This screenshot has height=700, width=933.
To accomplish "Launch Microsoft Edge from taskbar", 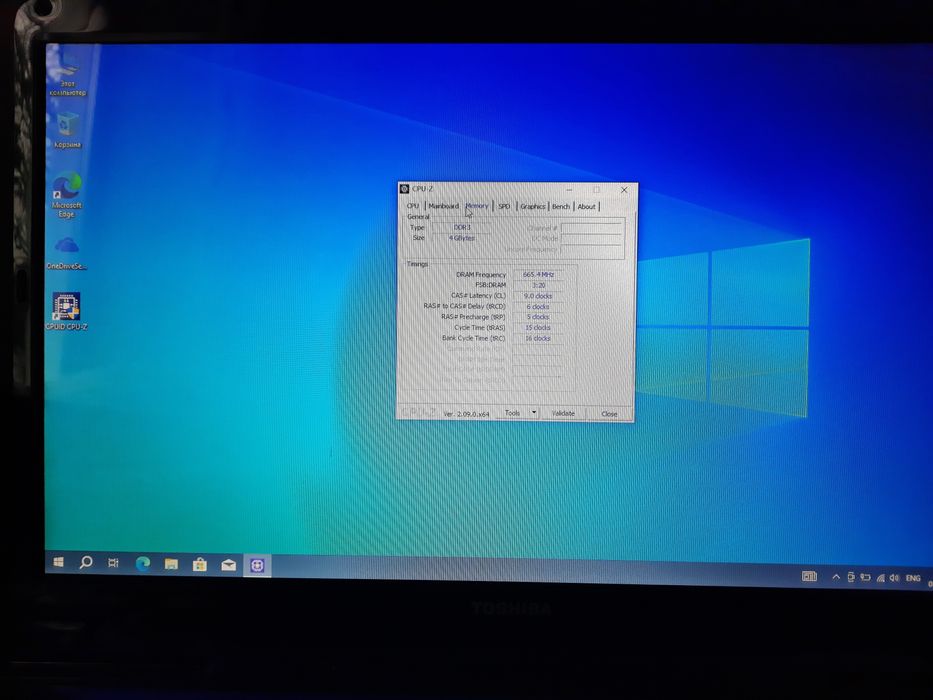I will point(142,563).
